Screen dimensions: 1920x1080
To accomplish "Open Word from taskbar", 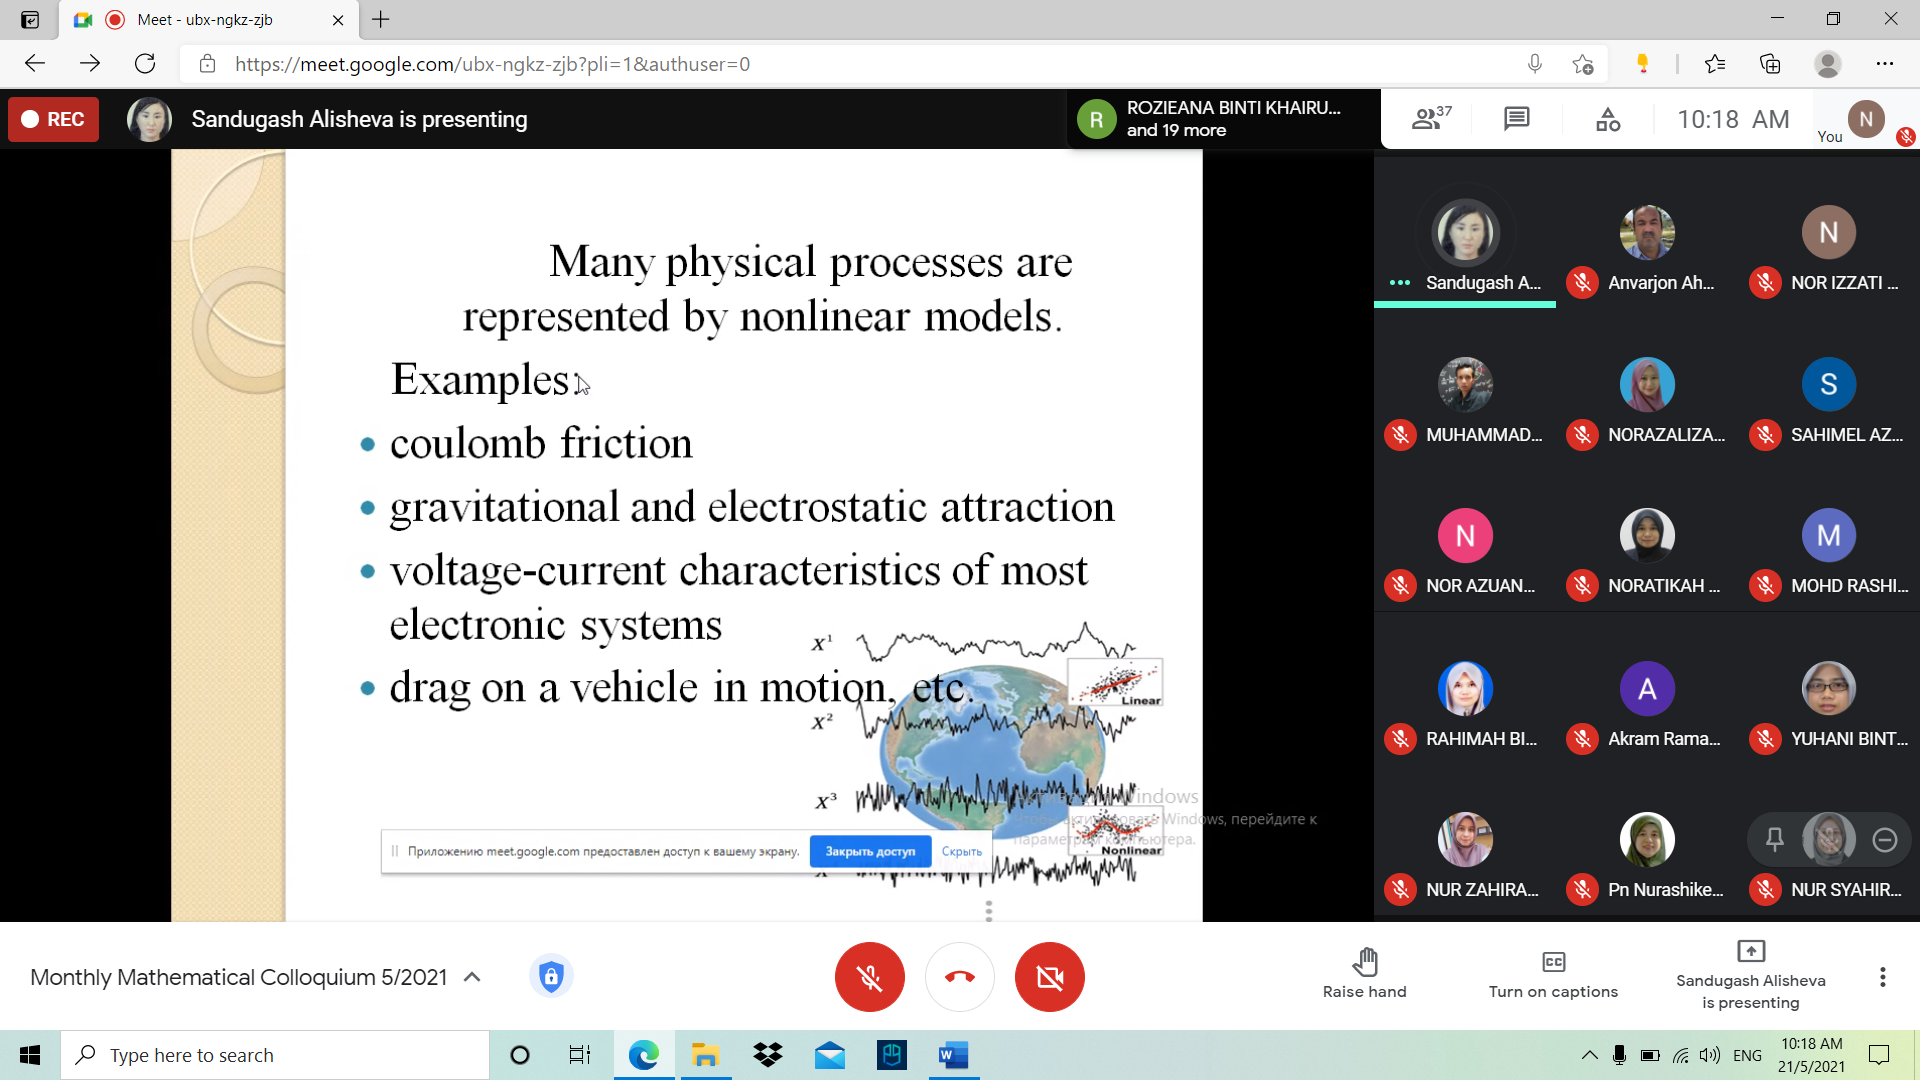I will point(953,1055).
